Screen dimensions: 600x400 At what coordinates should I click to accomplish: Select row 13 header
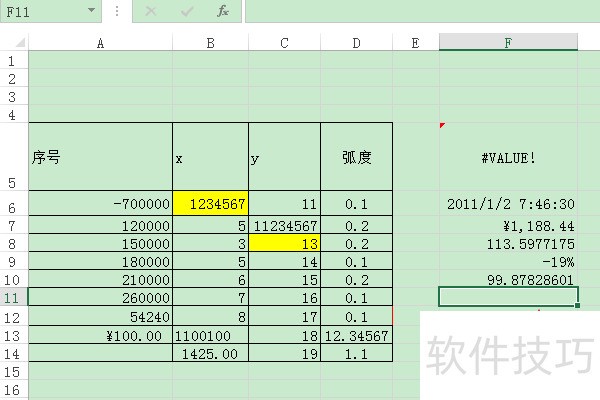[x=12, y=335]
